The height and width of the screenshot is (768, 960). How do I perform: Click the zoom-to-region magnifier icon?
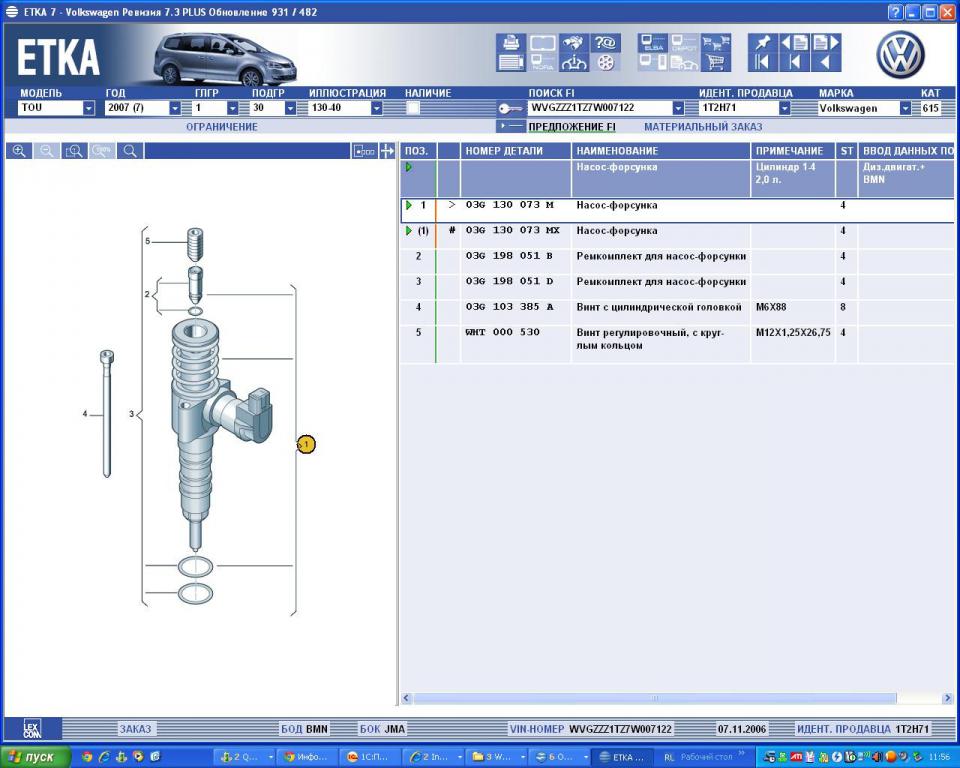pyautogui.click(x=74, y=151)
